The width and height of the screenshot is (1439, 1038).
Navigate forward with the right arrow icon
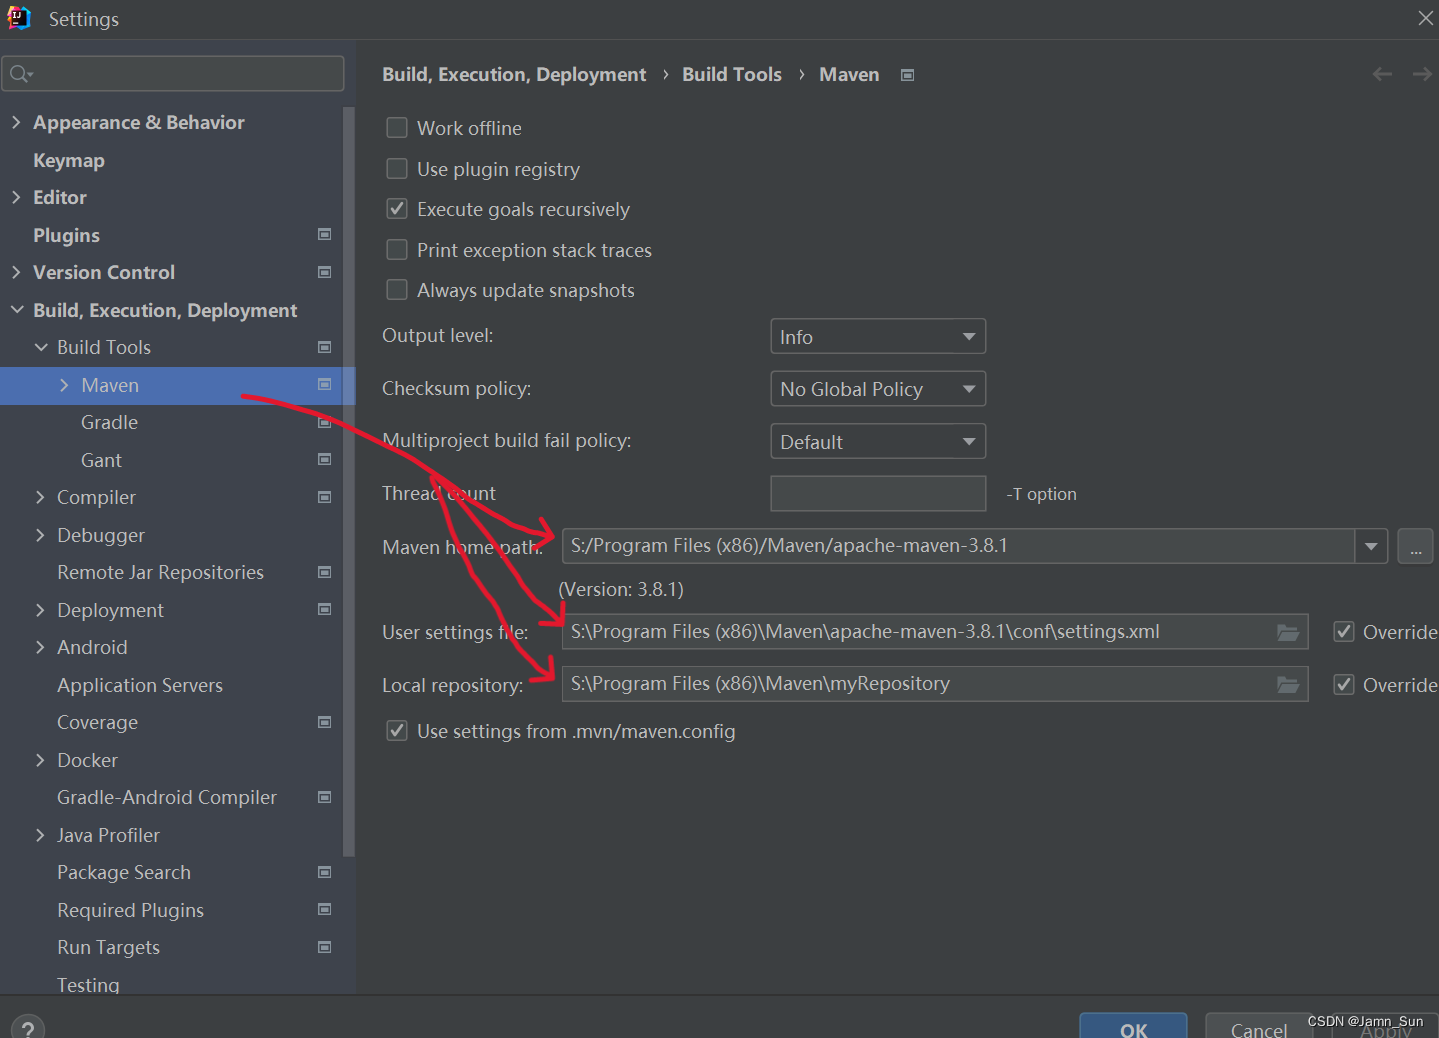(x=1422, y=74)
